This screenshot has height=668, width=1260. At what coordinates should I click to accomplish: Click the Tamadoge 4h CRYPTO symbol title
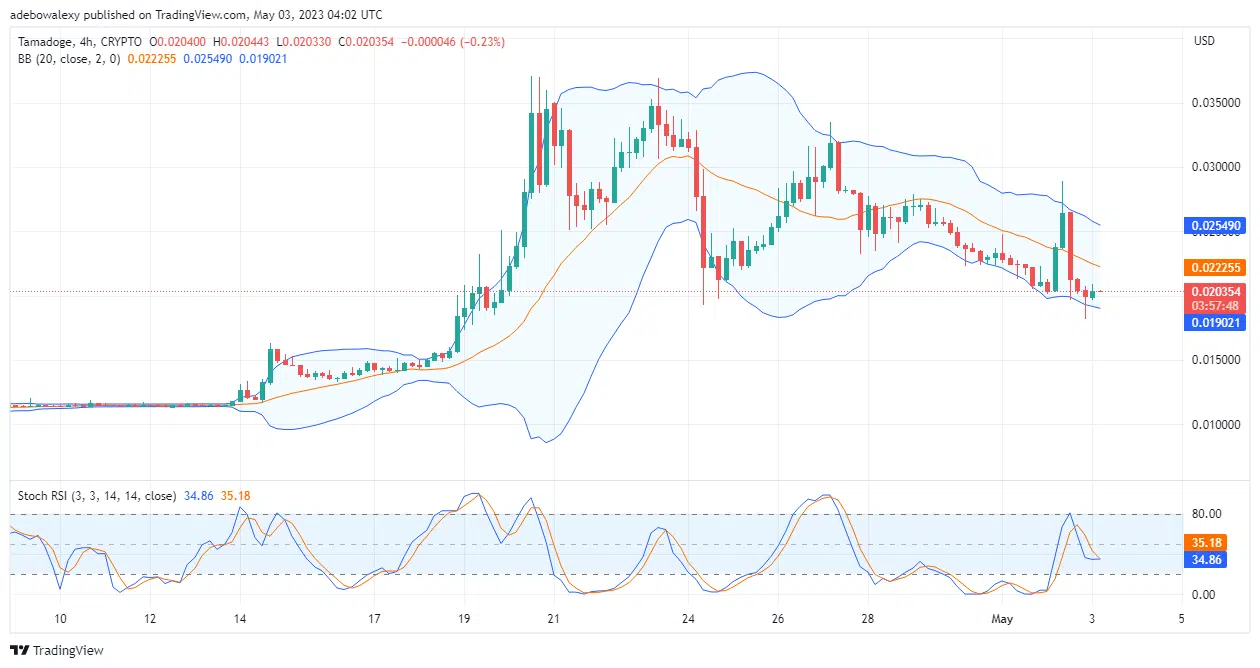click(80, 42)
